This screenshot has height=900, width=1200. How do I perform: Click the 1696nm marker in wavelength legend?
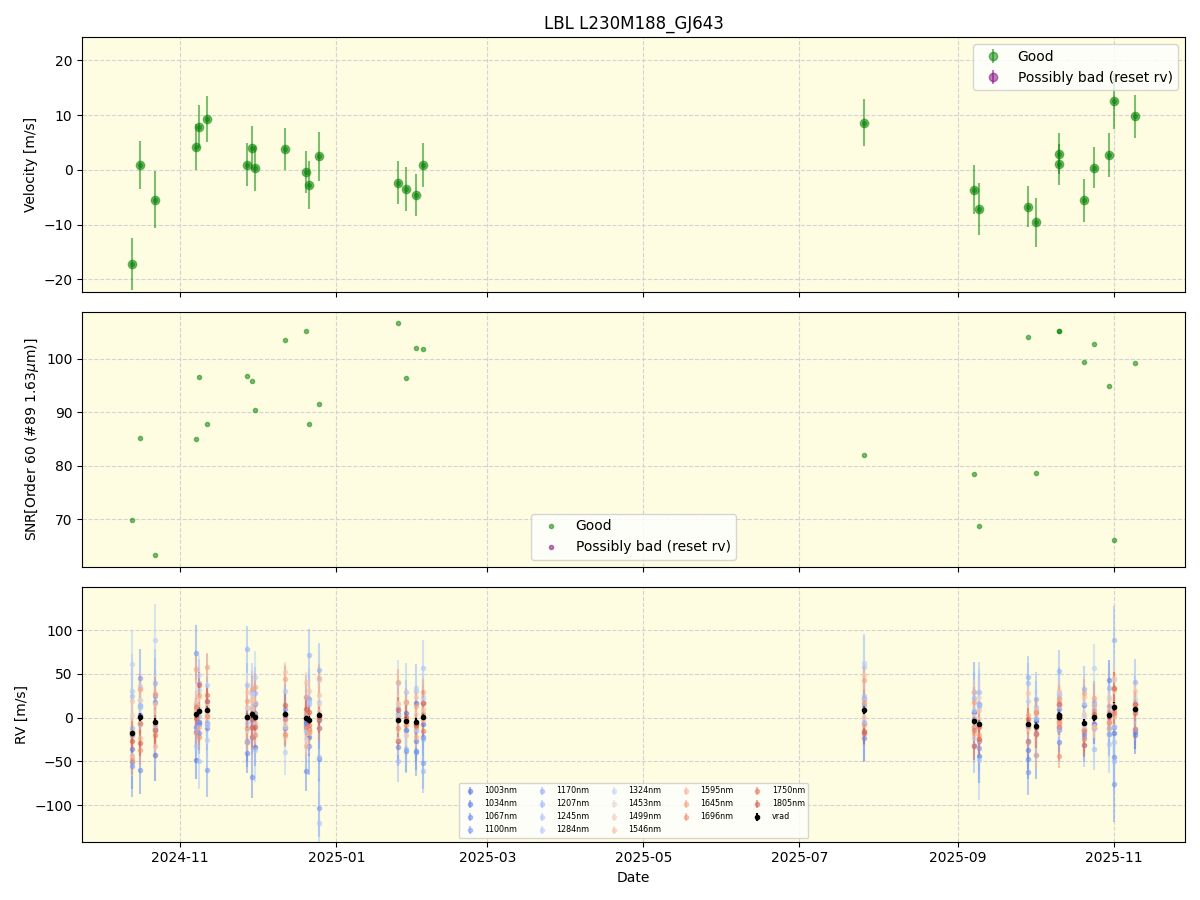[686, 817]
